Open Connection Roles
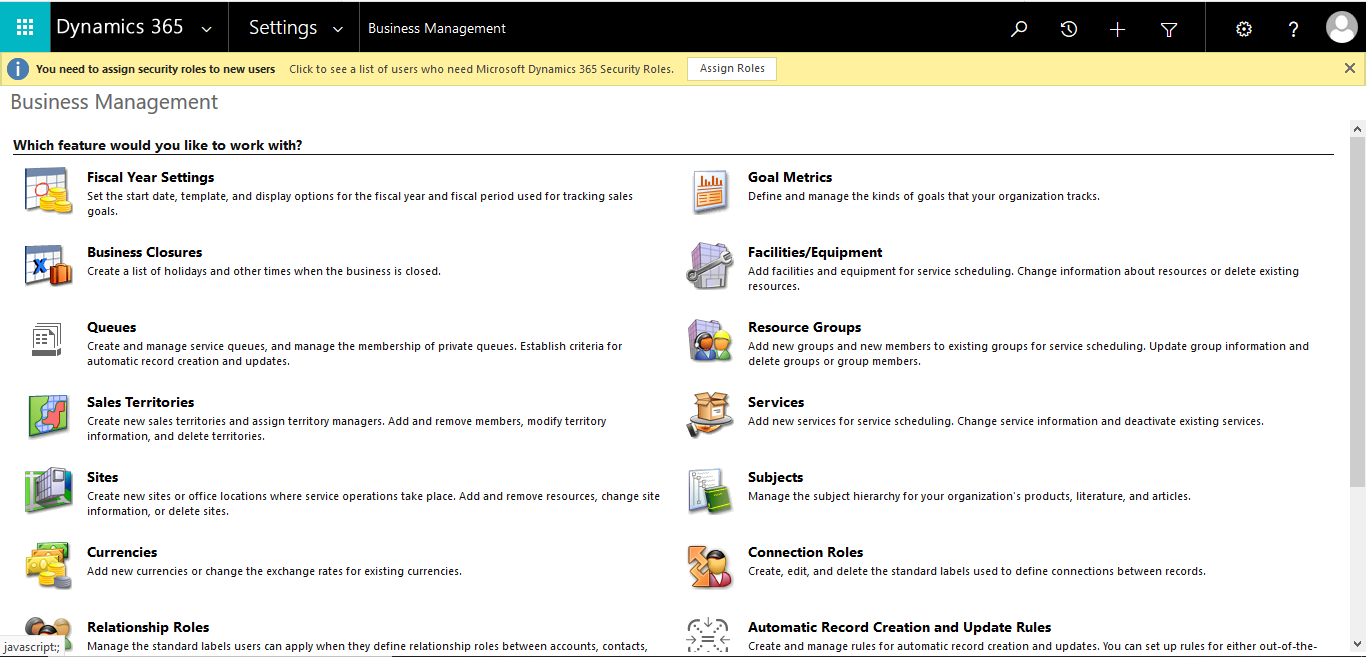The height and width of the screenshot is (657, 1366). click(805, 552)
